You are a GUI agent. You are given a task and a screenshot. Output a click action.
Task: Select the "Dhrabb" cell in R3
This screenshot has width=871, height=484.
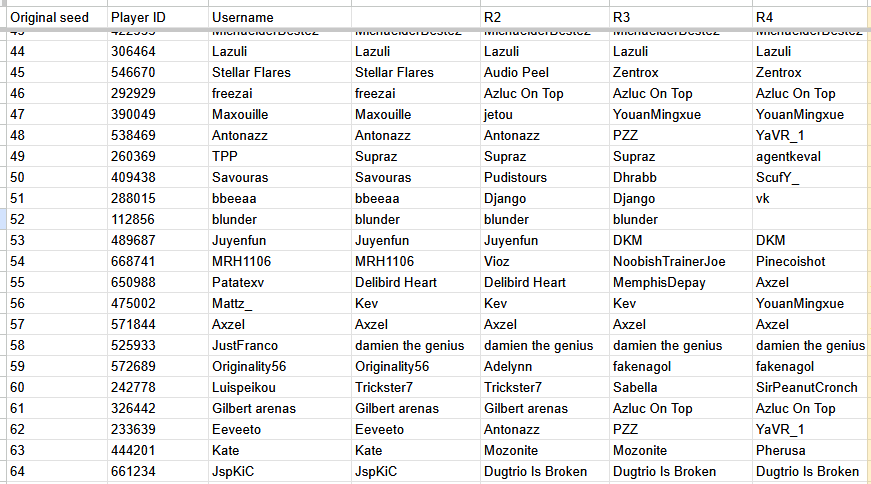636,177
